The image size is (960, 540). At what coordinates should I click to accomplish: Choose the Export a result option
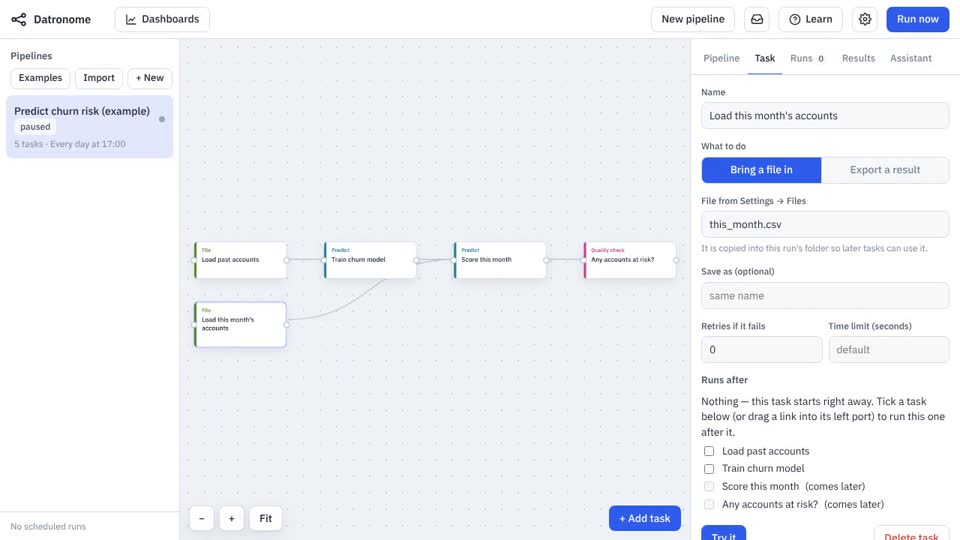(x=885, y=170)
